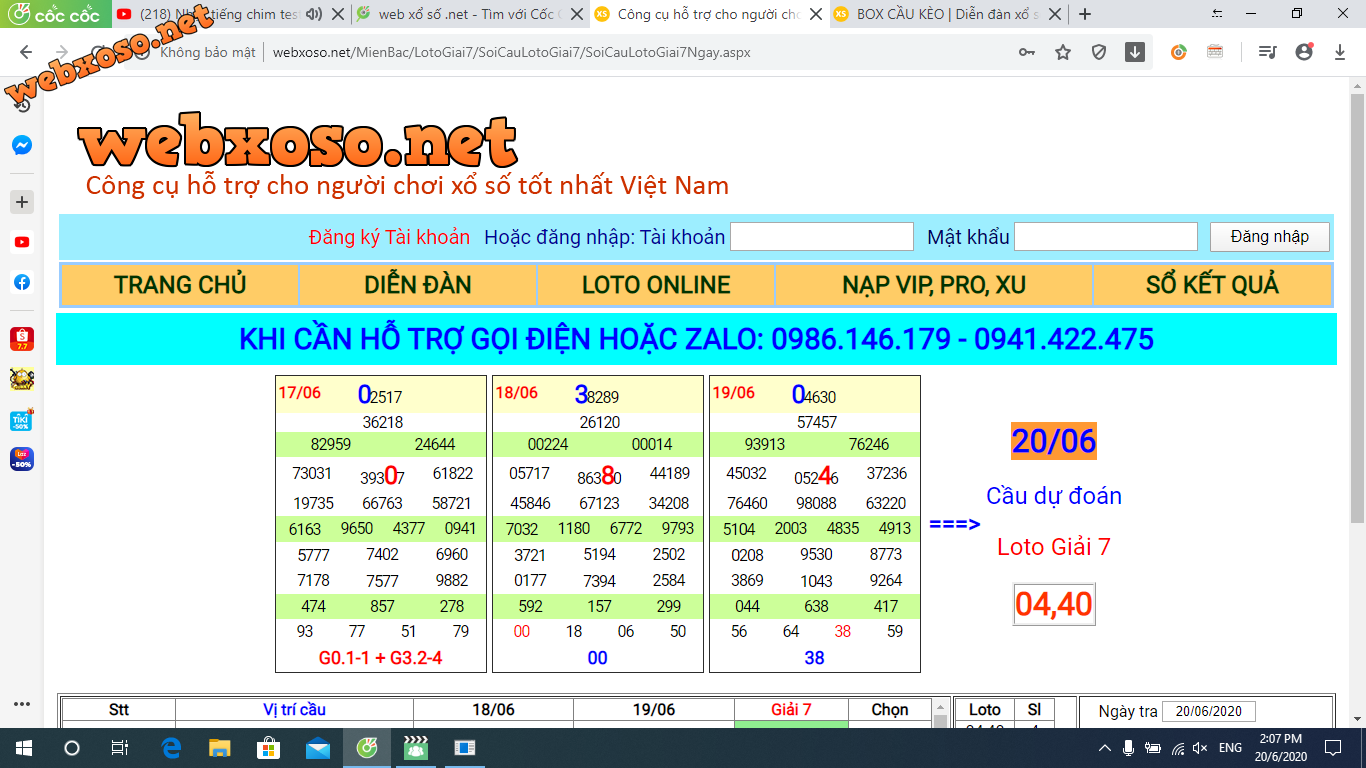Click the Đăng ký Tài khoản link
Image resolution: width=1366 pixels, height=768 pixels.
[x=389, y=237]
